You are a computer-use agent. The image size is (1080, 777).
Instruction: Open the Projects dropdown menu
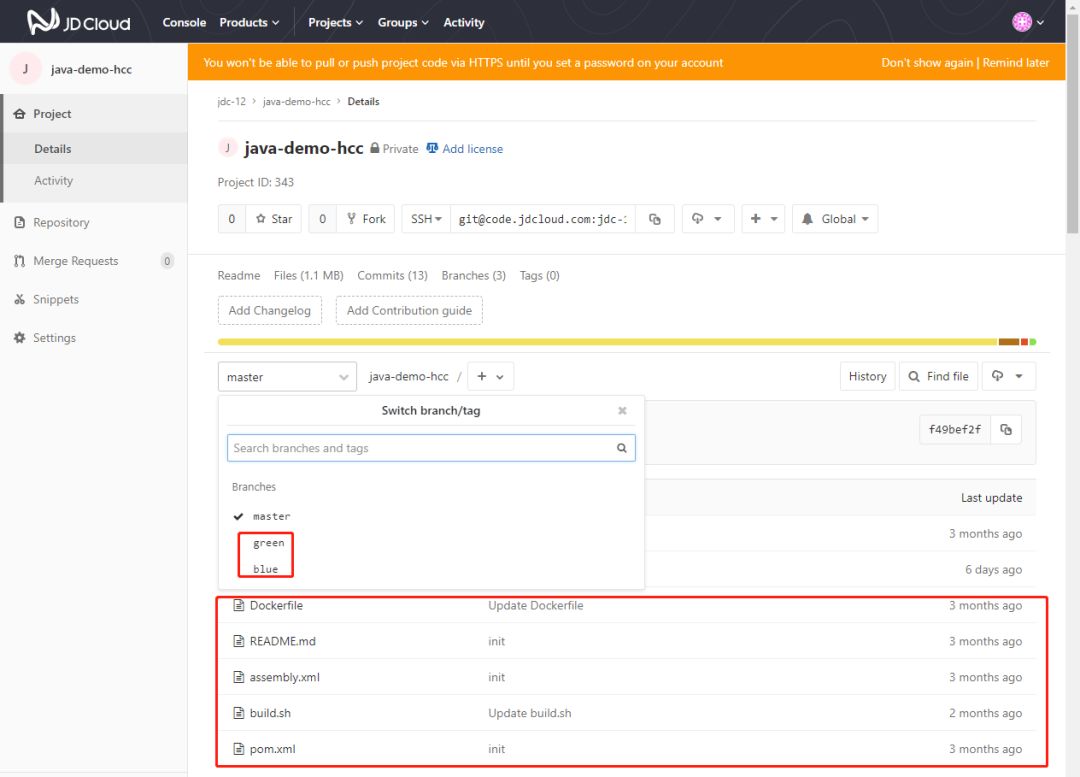[x=335, y=22]
